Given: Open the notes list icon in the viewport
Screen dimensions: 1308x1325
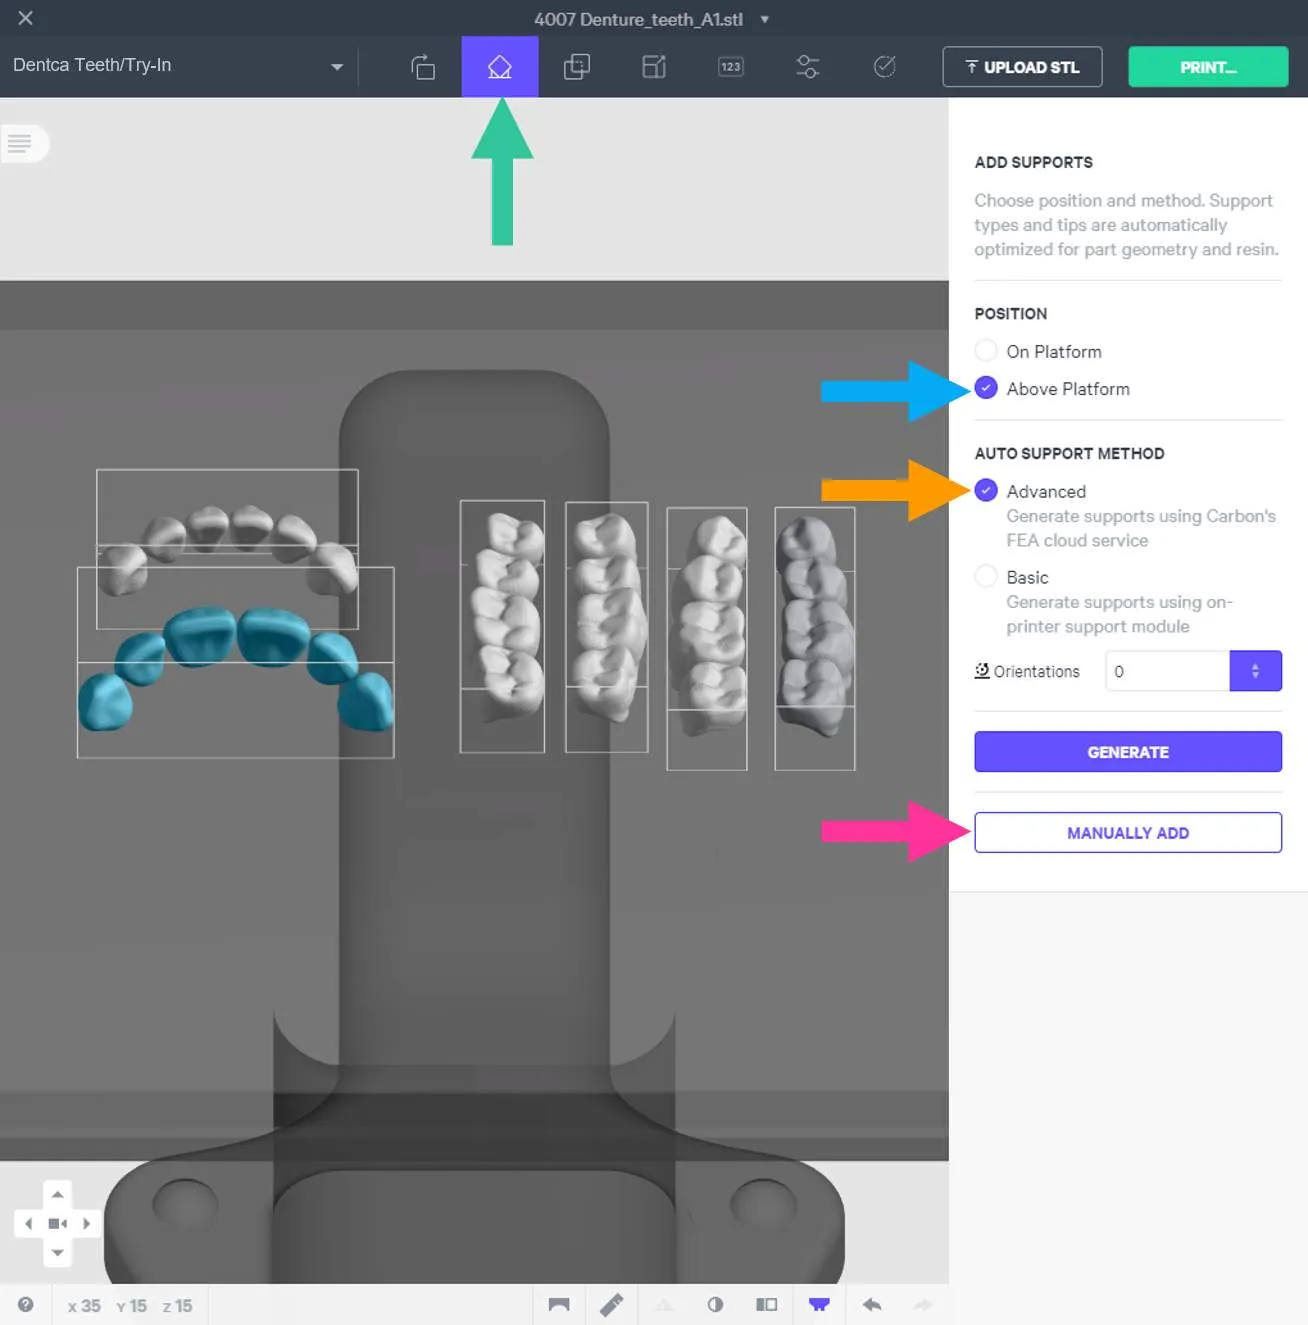Looking at the screenshot, I should point(20,143).
